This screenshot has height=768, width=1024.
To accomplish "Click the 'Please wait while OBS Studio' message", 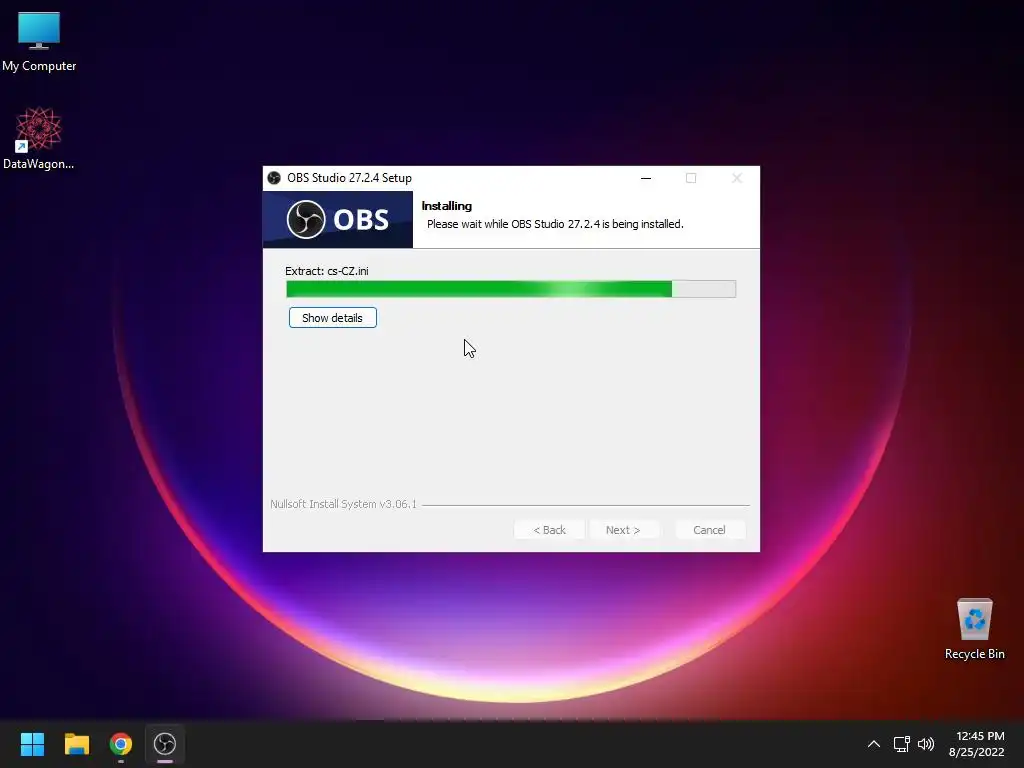I will tap(555, 224).
